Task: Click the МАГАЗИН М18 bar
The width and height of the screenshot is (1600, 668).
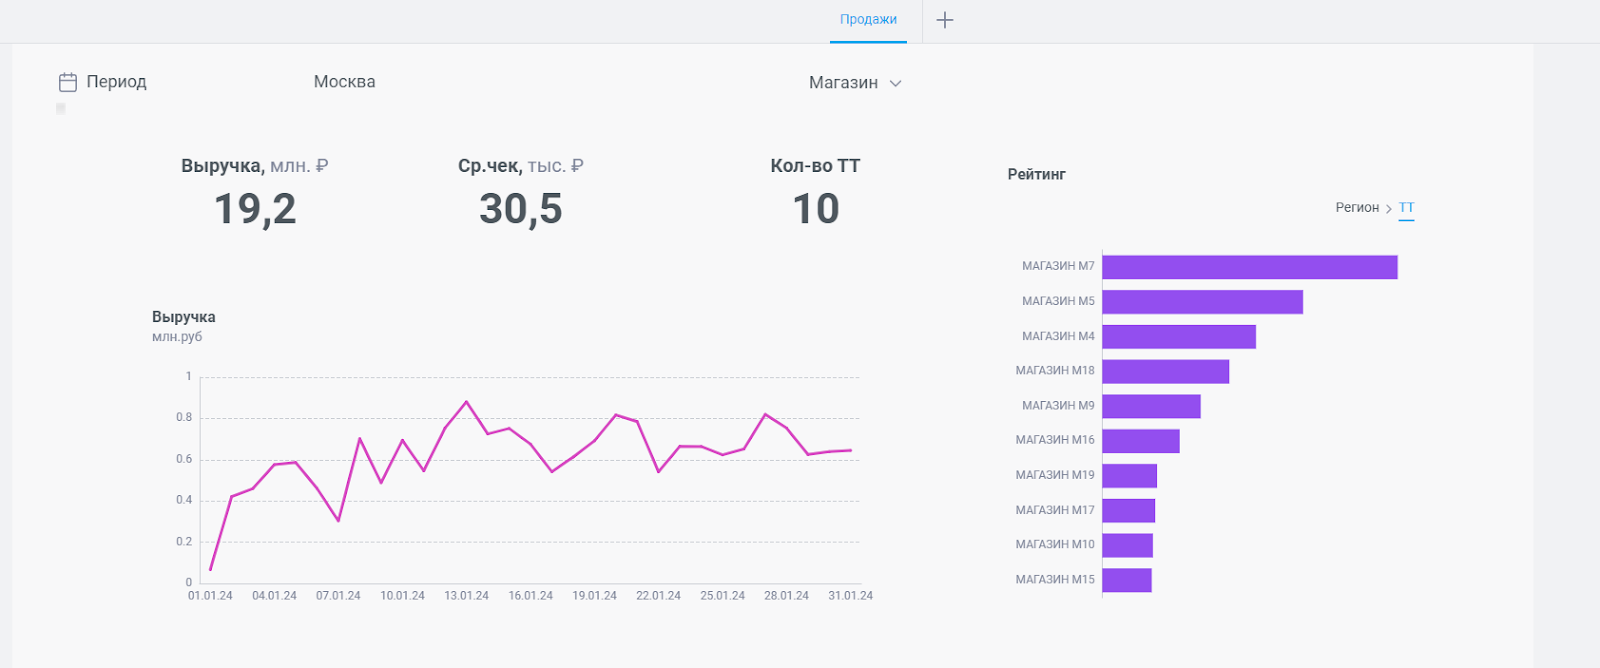Action: tap(1166, 372)
